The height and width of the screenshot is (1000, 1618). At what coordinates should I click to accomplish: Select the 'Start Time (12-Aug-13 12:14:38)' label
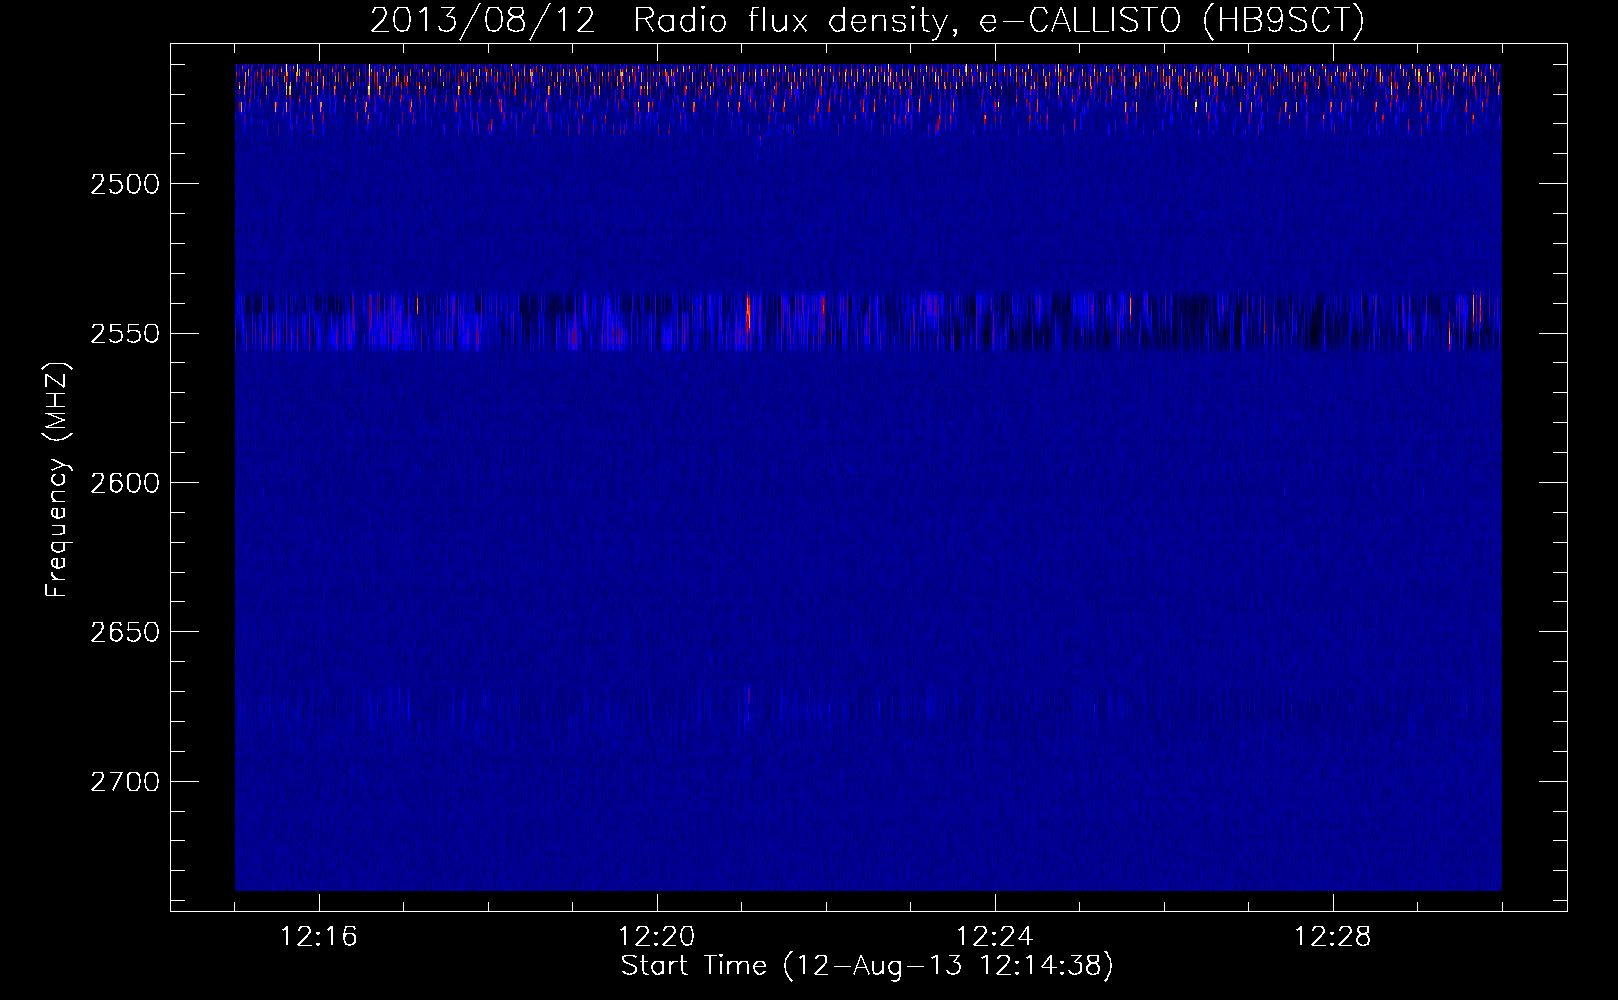coord(867,966)
